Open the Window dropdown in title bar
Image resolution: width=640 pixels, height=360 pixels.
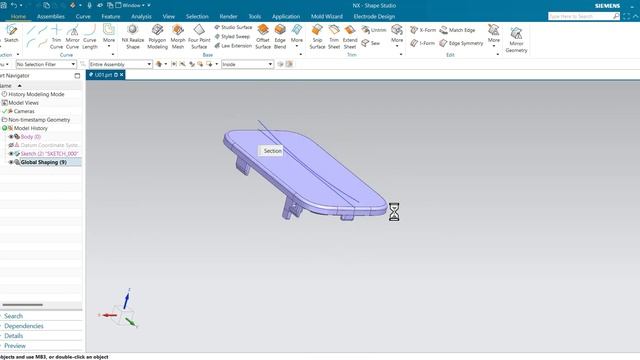131,5
